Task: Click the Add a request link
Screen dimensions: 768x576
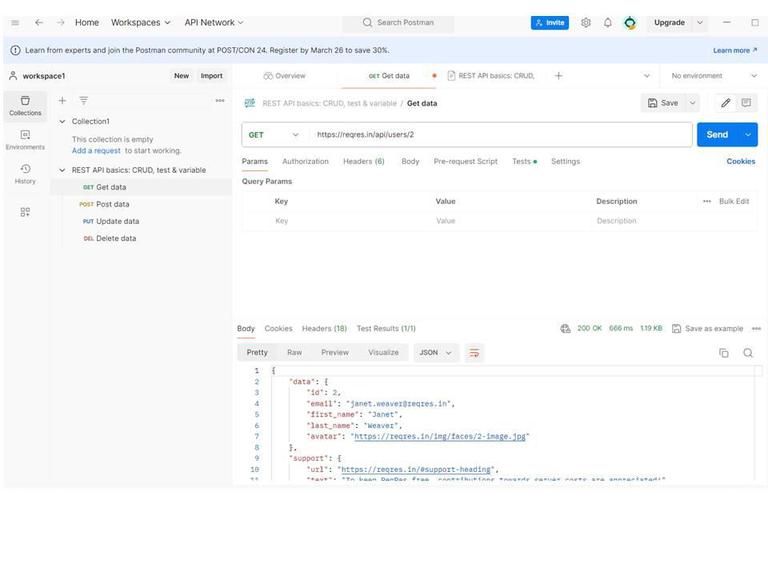Action: pos(96,150)
